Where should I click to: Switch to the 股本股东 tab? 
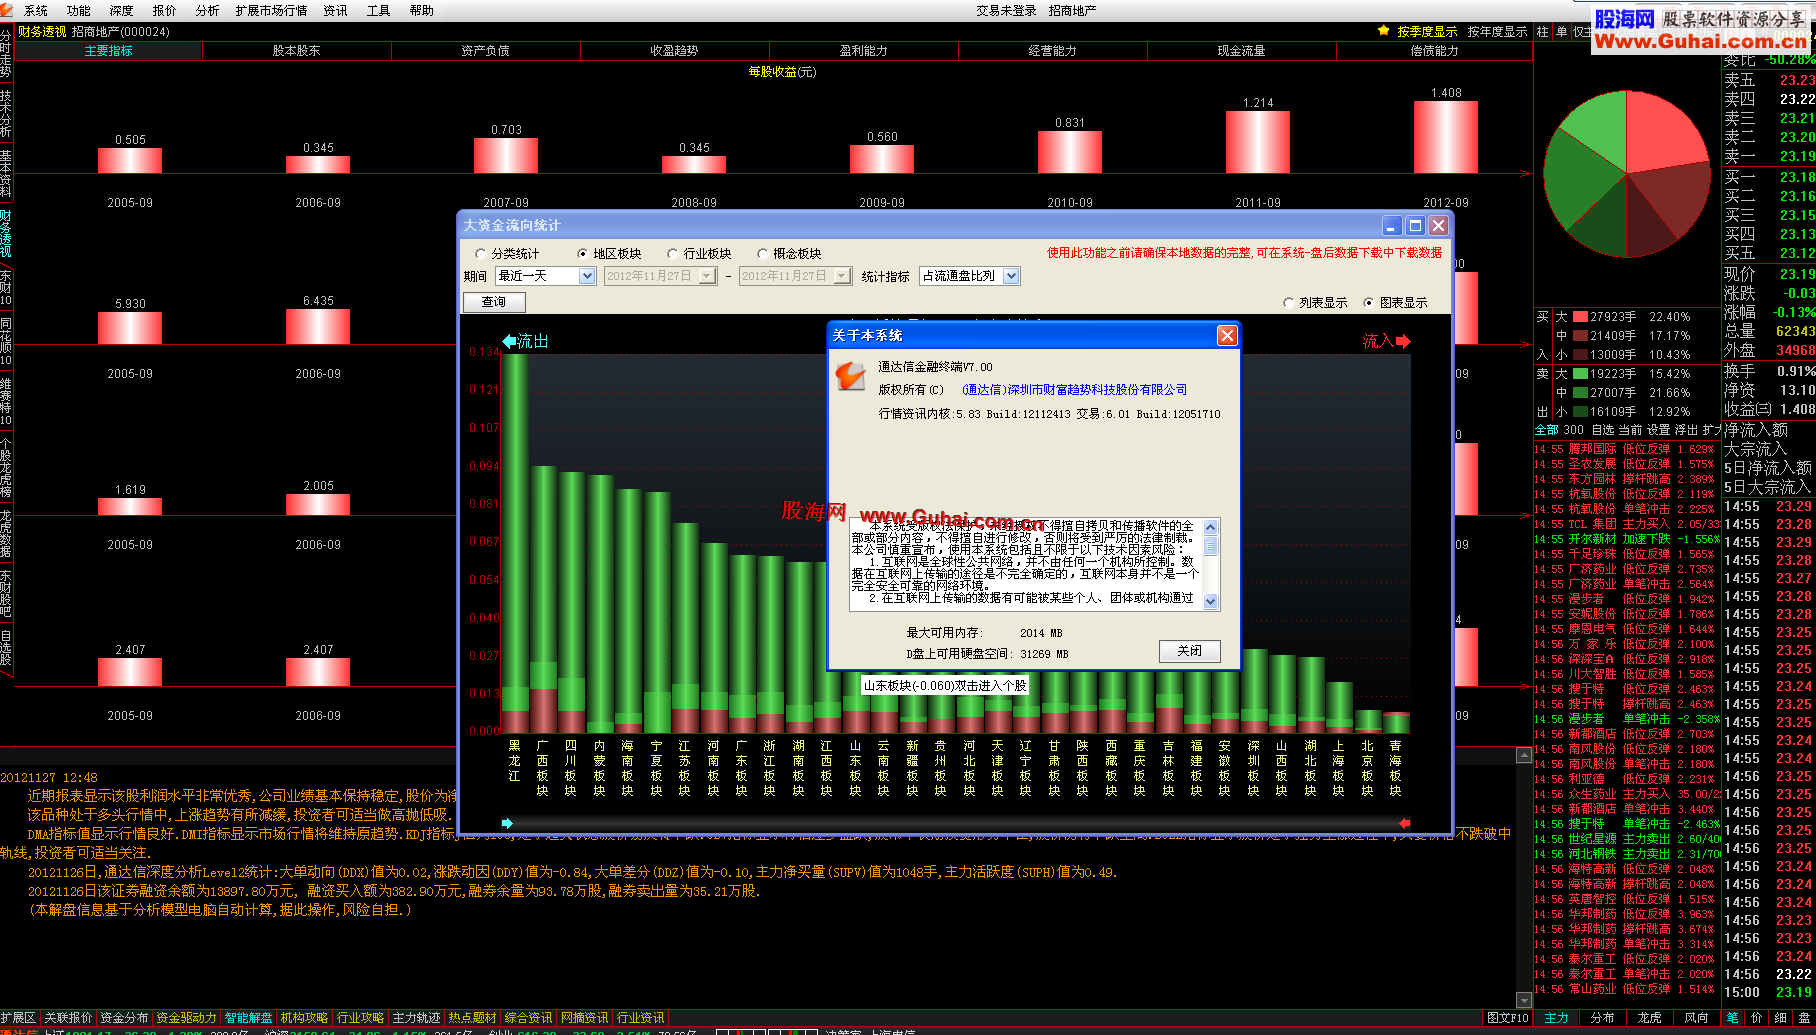297,51
